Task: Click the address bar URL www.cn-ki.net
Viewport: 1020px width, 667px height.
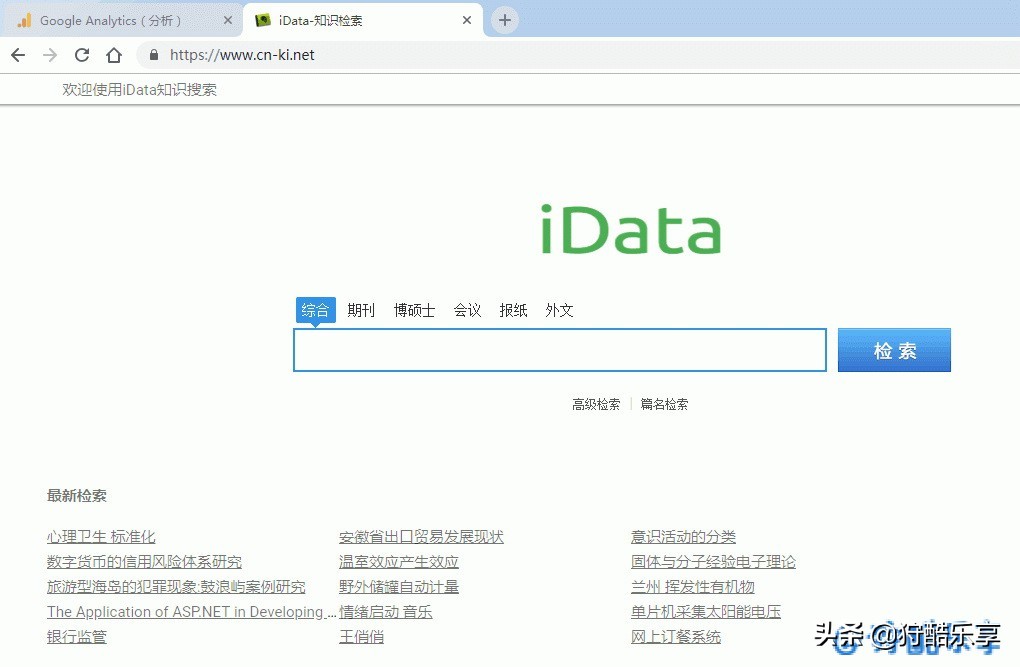Action: [x=242, y=55]
